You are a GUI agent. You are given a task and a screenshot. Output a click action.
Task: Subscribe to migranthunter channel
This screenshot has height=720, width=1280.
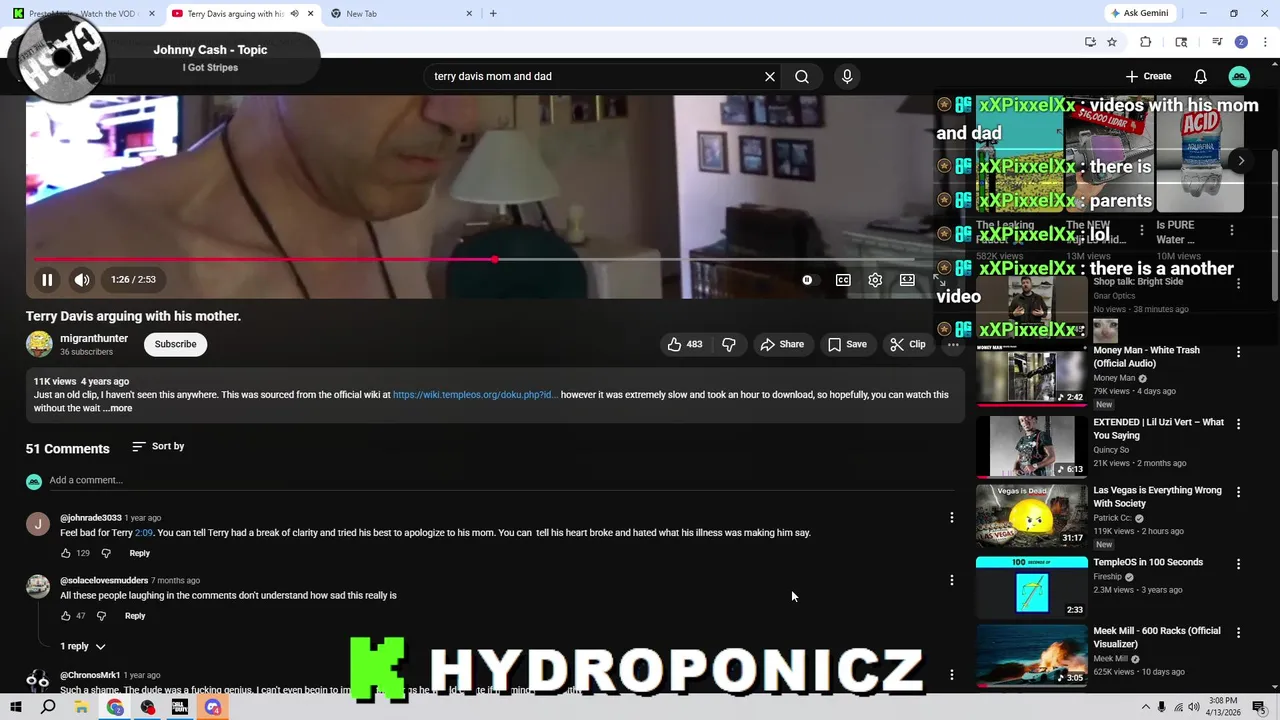tap(175, 344)
